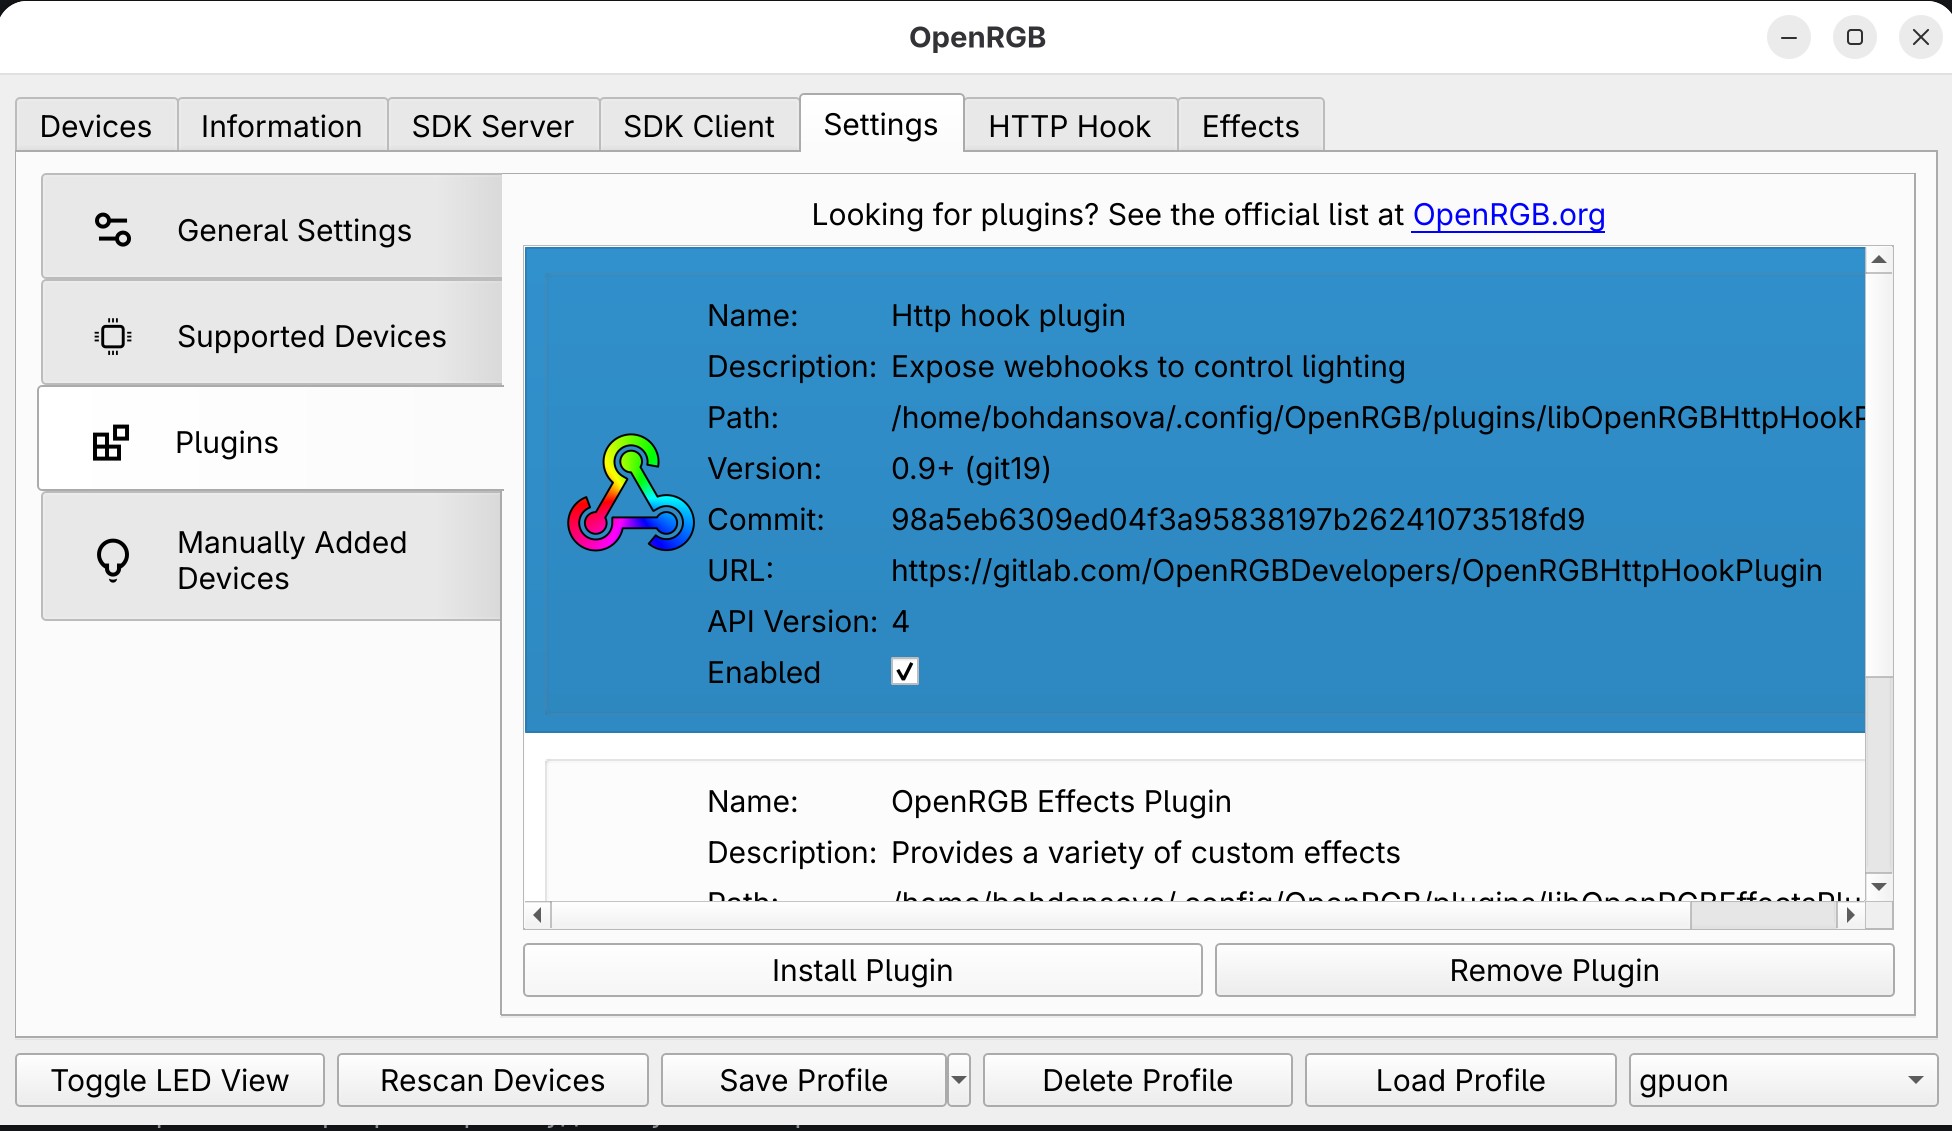Go to the SDK Server tab
The height and width of the screenshot is (1131, 1952).
(x=492, y=126)
